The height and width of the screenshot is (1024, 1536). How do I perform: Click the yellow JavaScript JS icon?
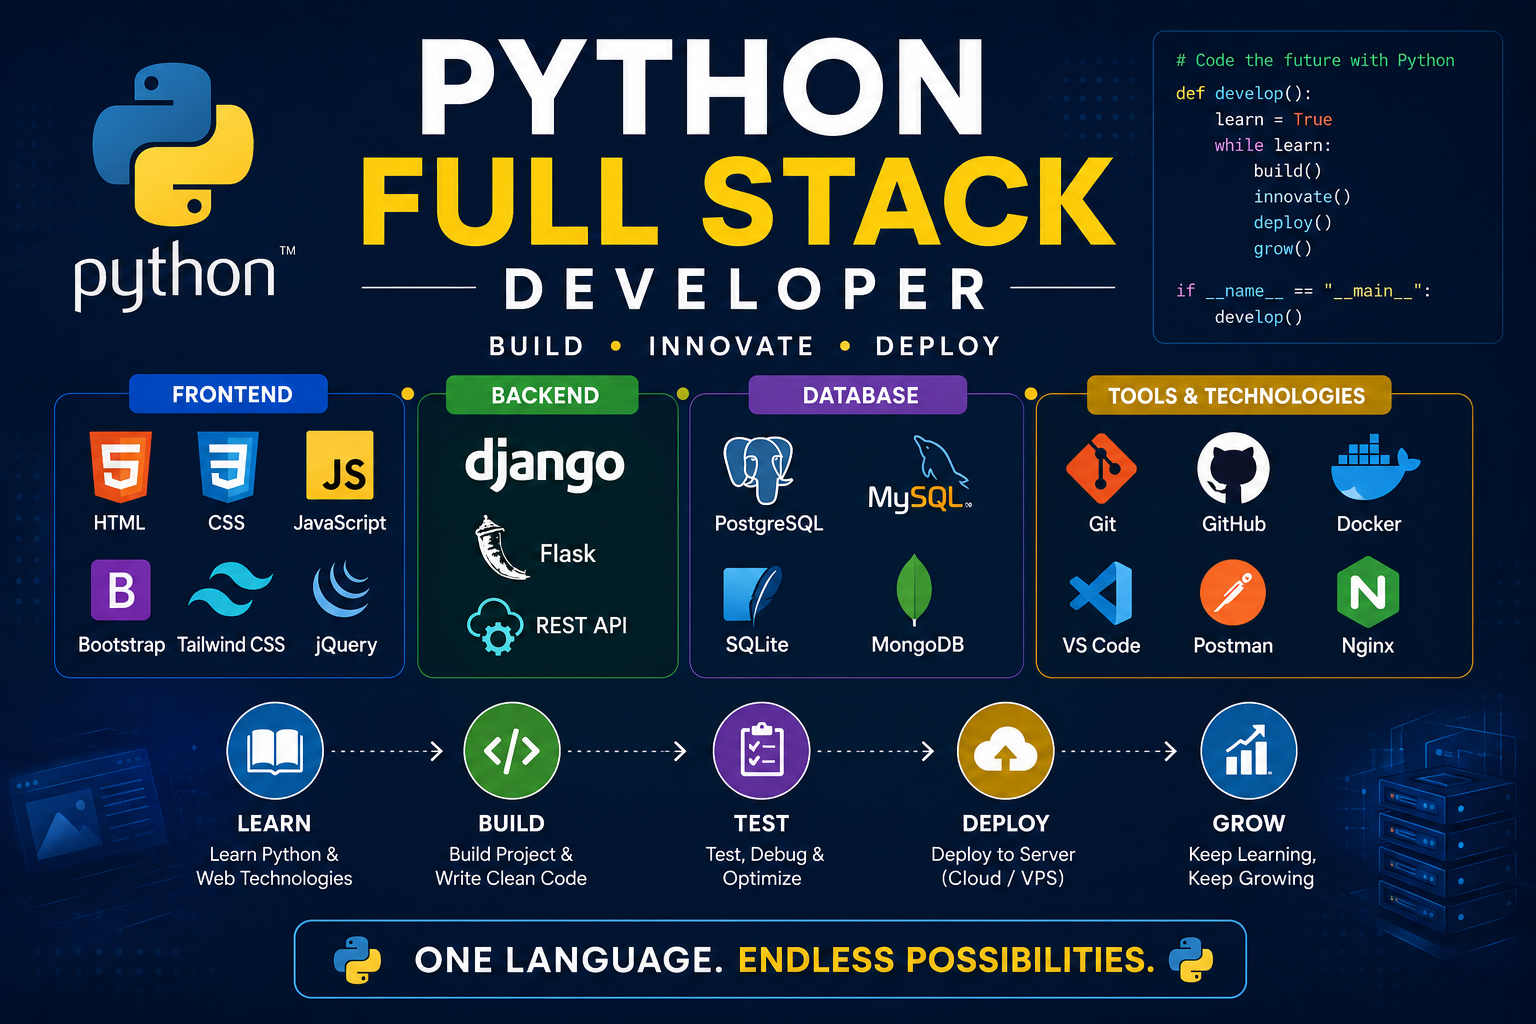340,465
